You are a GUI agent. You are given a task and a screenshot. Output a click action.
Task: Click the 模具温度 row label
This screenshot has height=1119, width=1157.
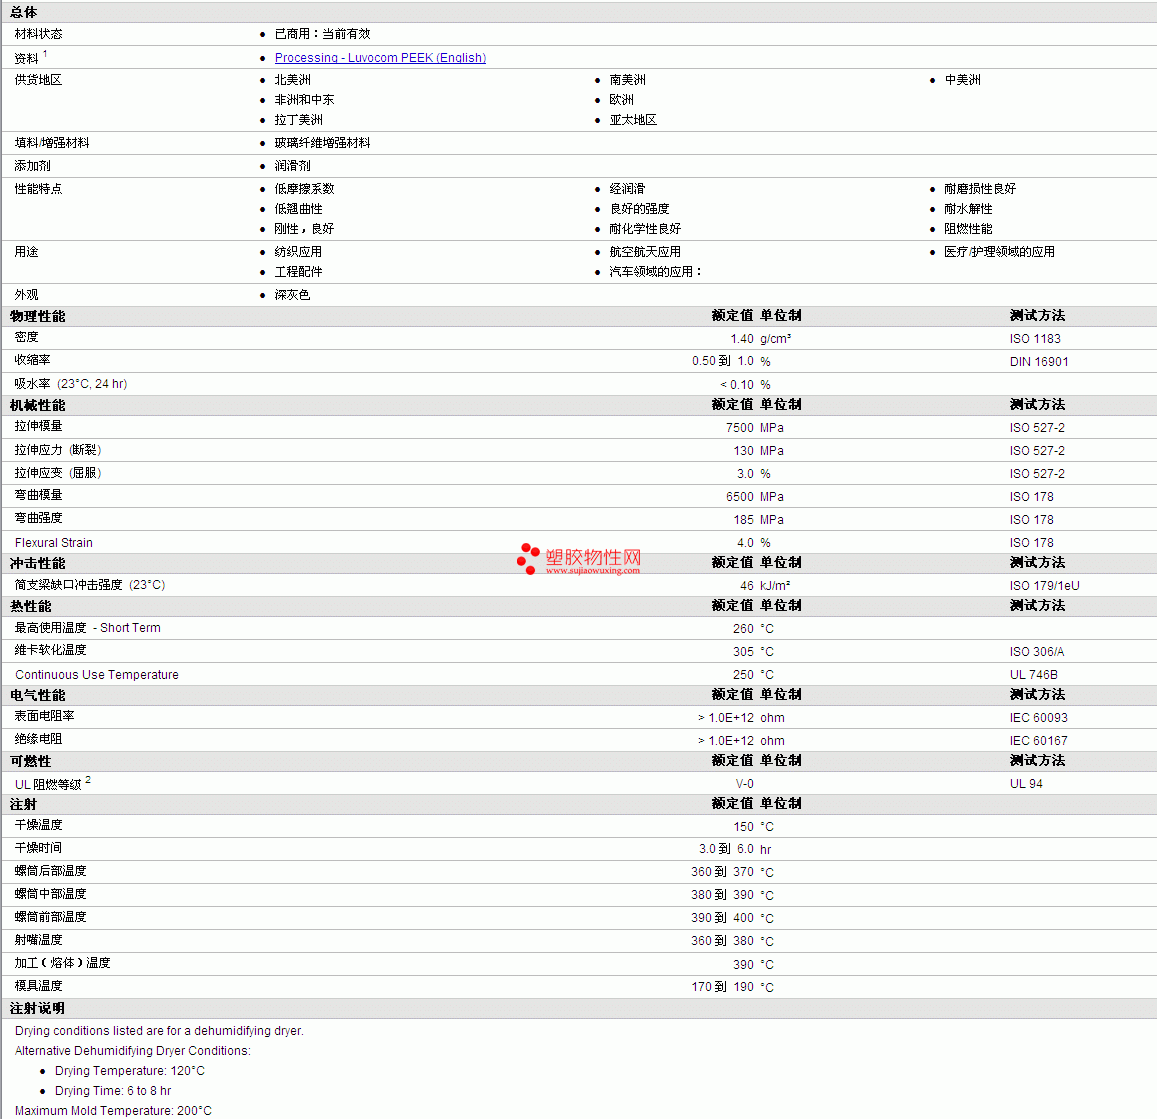coord(38,985)
